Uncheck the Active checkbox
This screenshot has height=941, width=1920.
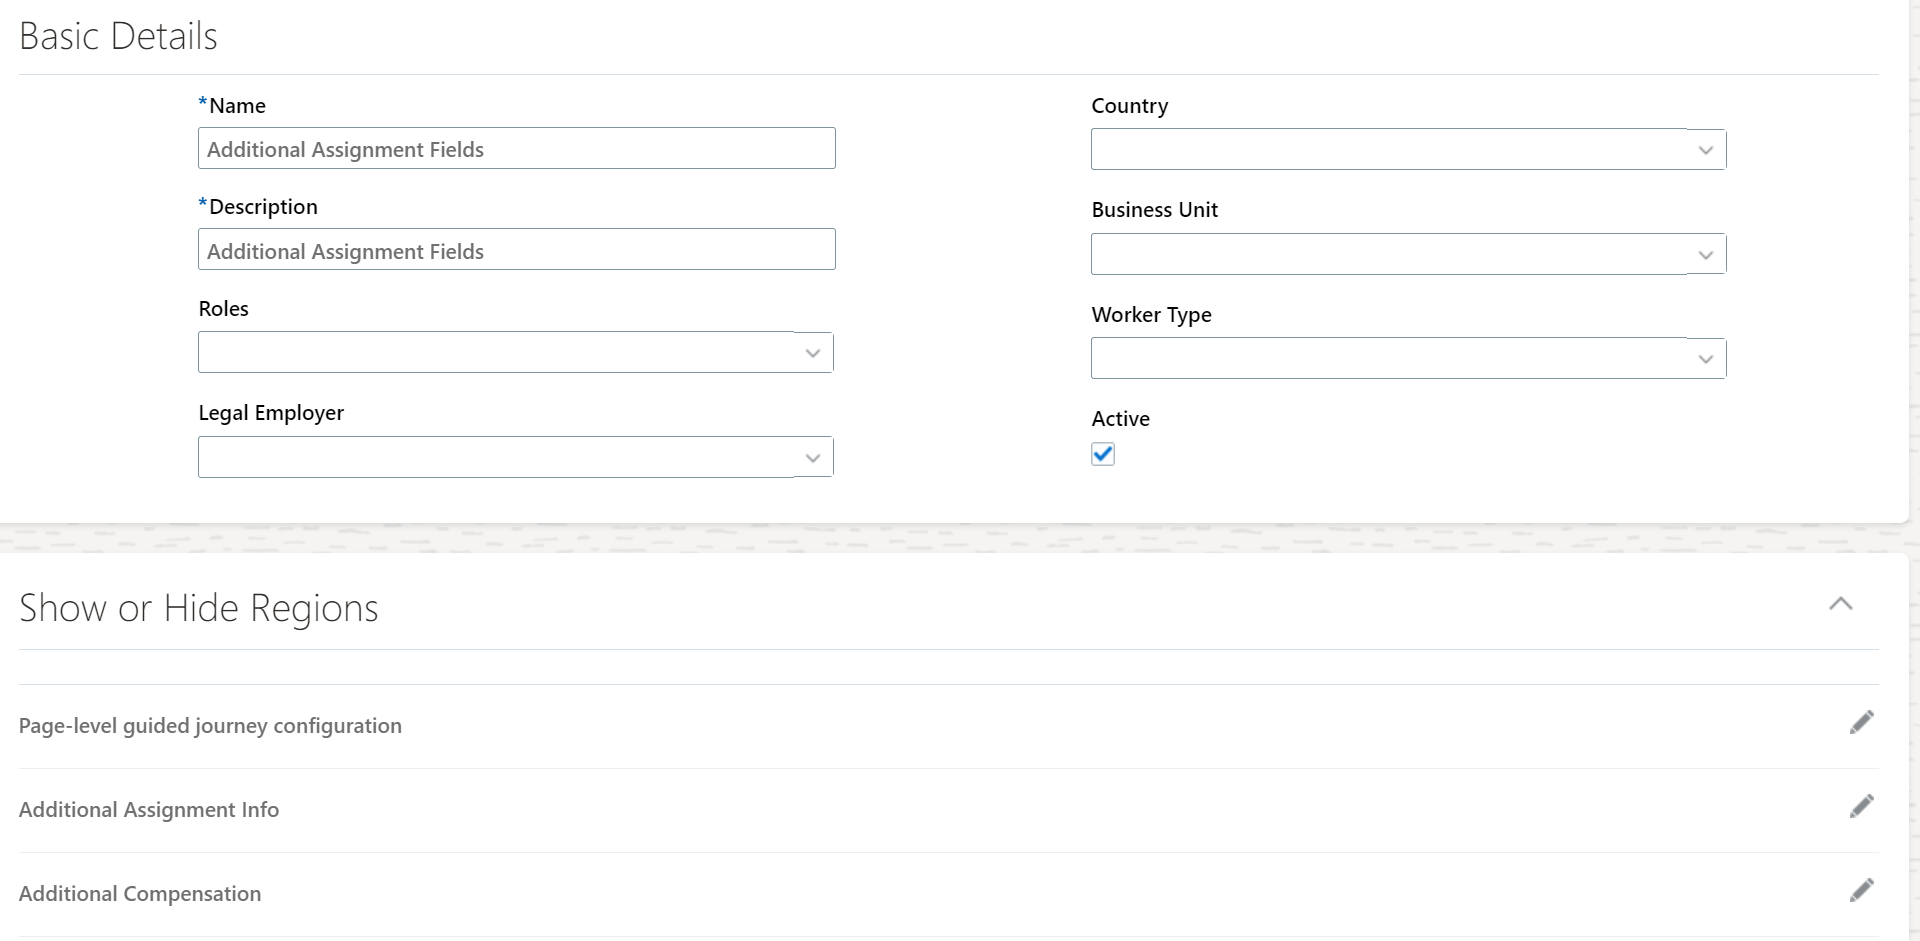coord(1103,454)
